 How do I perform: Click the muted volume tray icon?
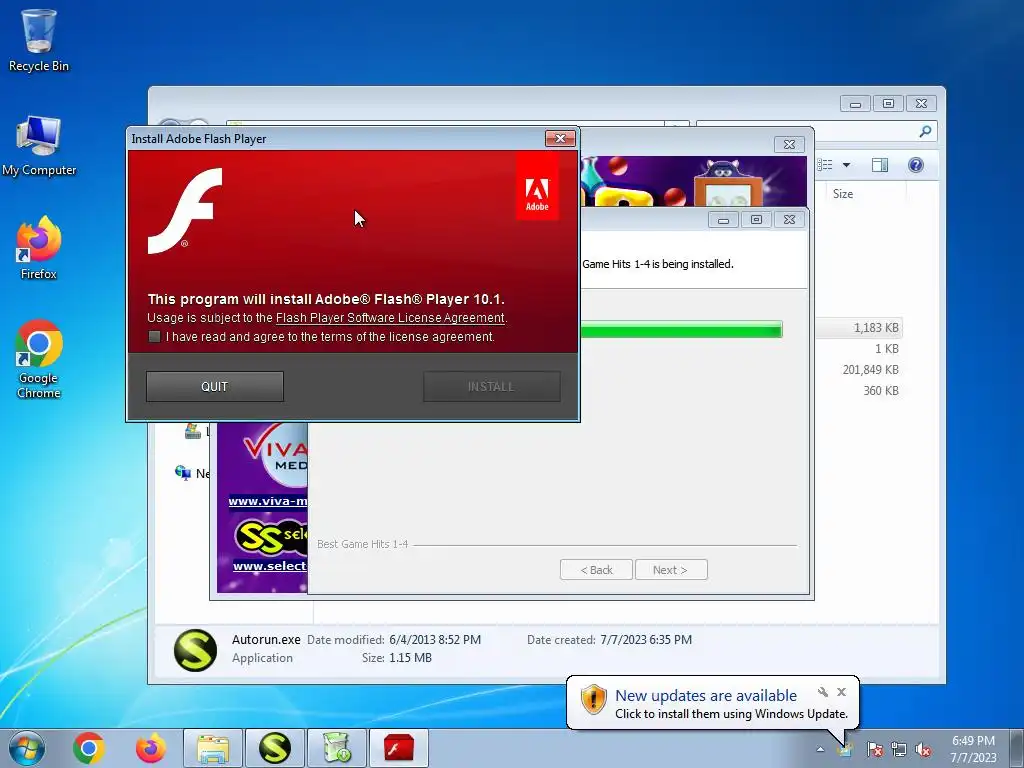(923, 749)
